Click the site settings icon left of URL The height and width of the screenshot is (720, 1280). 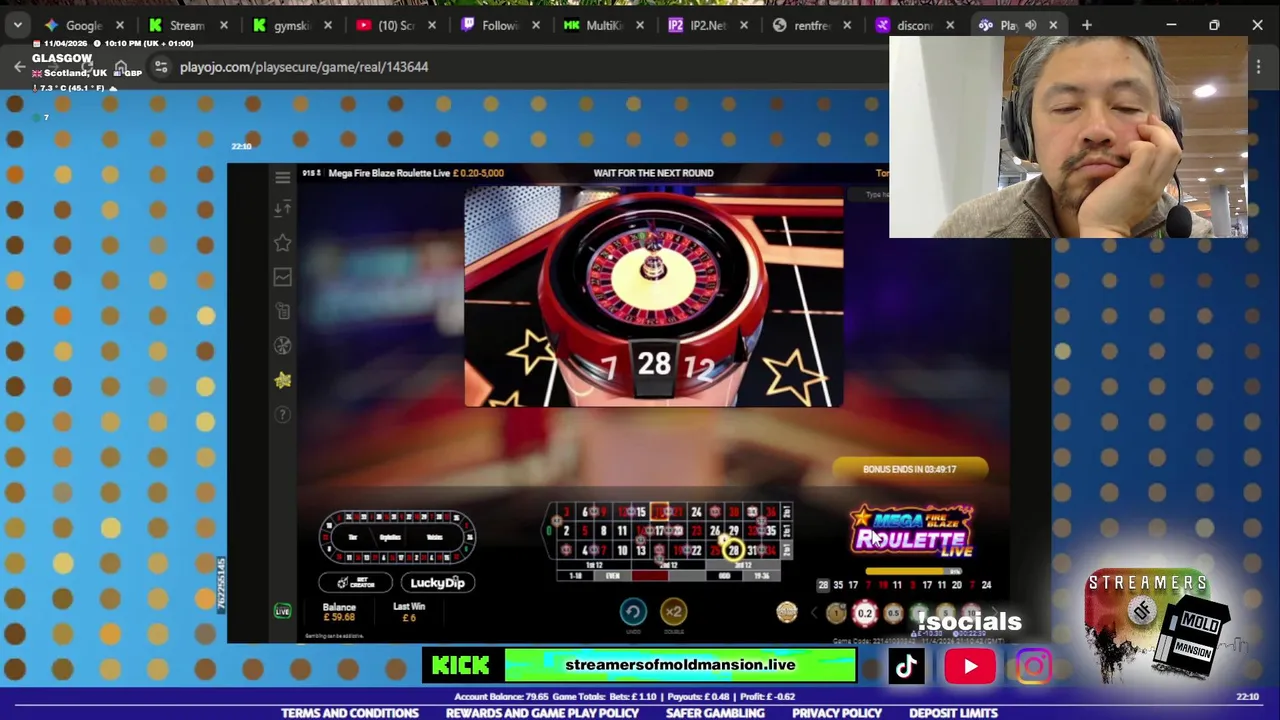point(161,67)
